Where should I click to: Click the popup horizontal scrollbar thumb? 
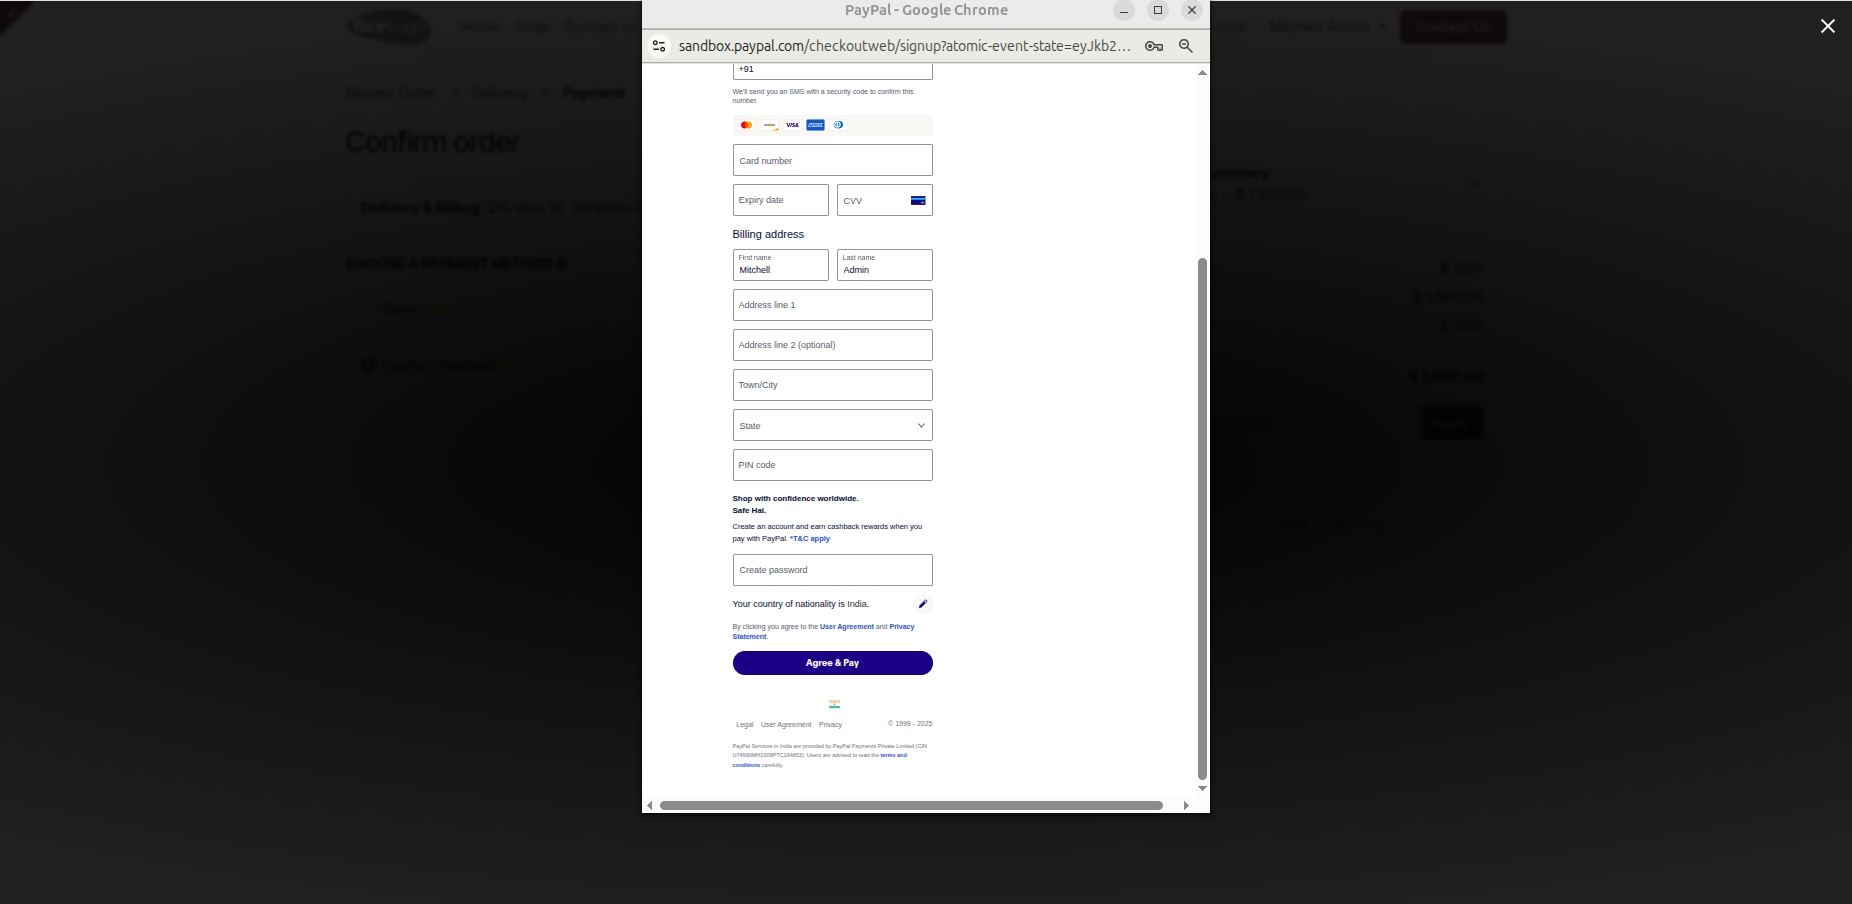(x=911, y=805)
